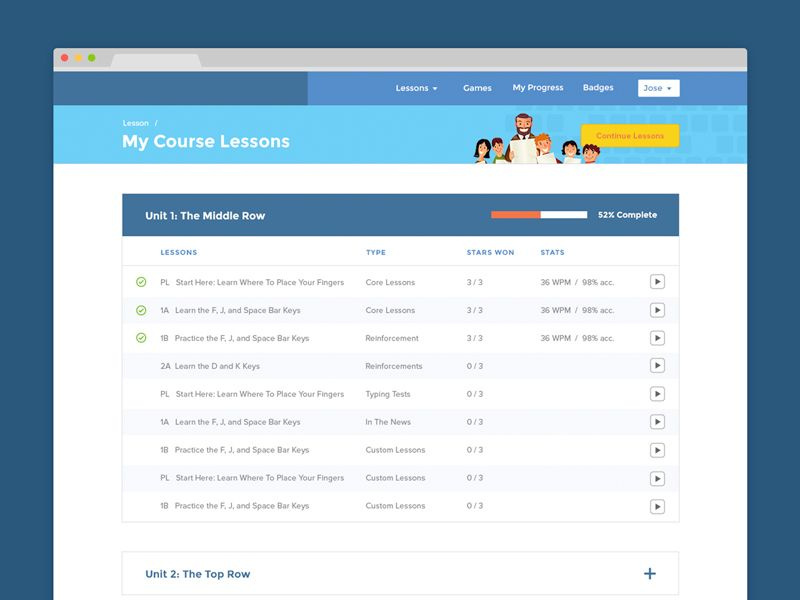Image resolution: width=800 pixels, height=600 pixels.
Task: Play lesson 2A Learn the D and K Keys
Action: [x=658, y=366]
